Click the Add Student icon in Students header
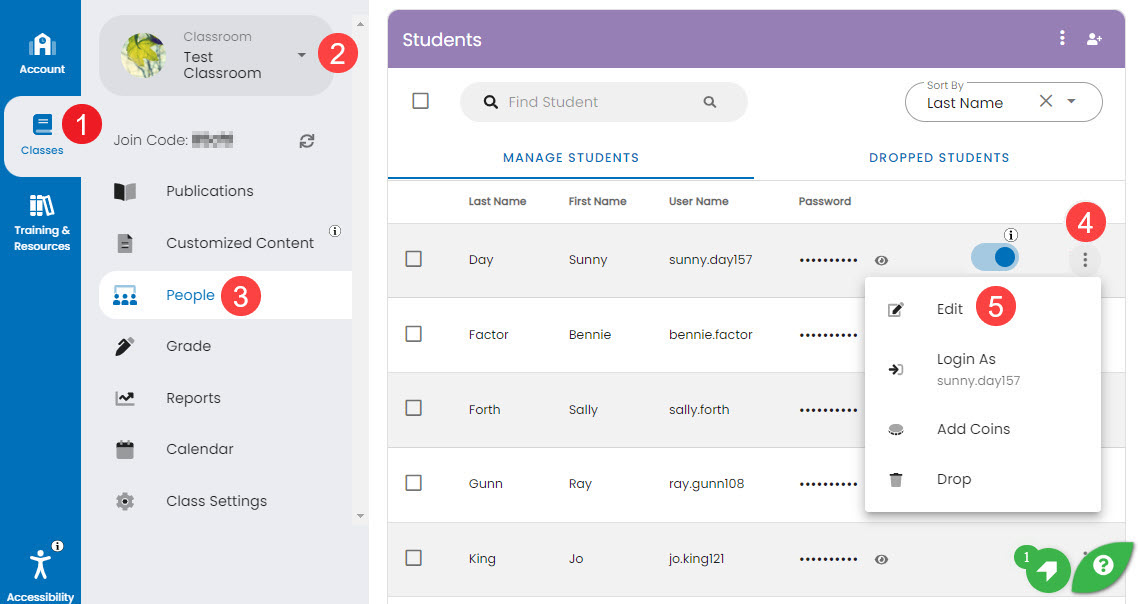 click(x=1095, y=38)
